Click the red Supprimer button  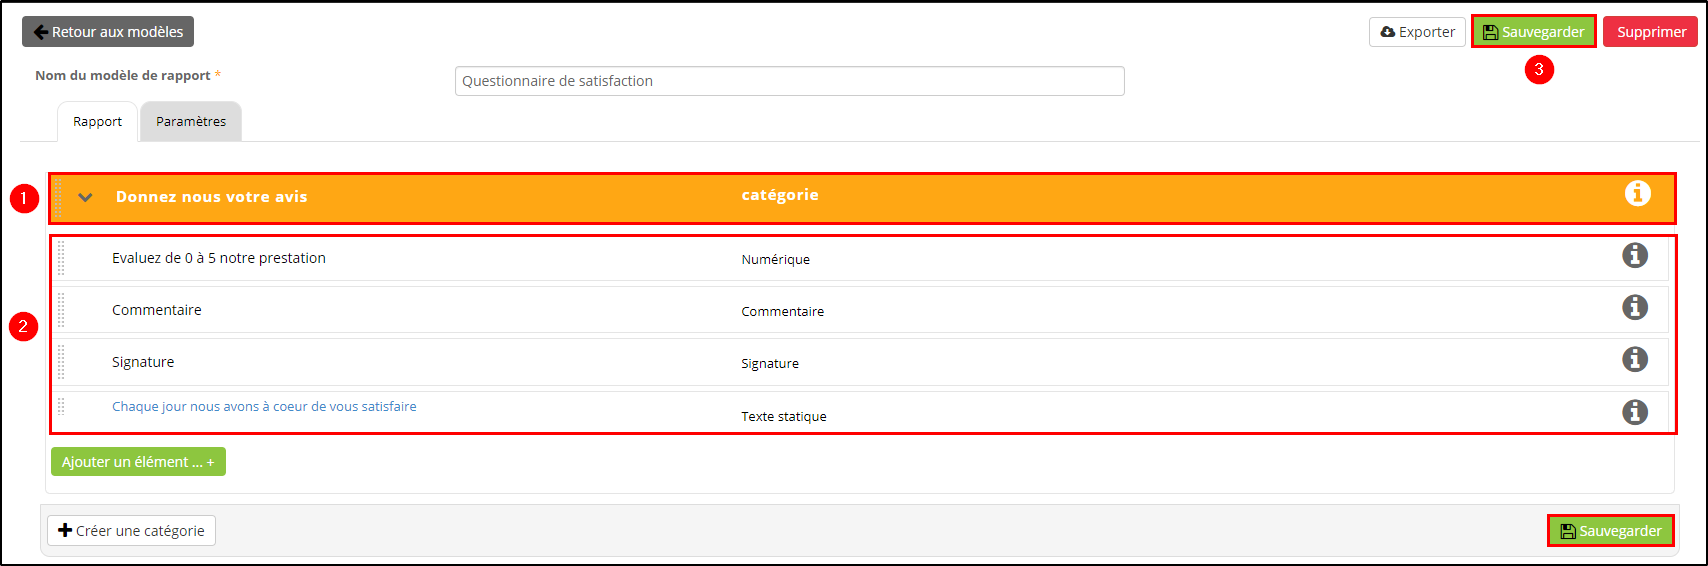(x=1651, y=32)
